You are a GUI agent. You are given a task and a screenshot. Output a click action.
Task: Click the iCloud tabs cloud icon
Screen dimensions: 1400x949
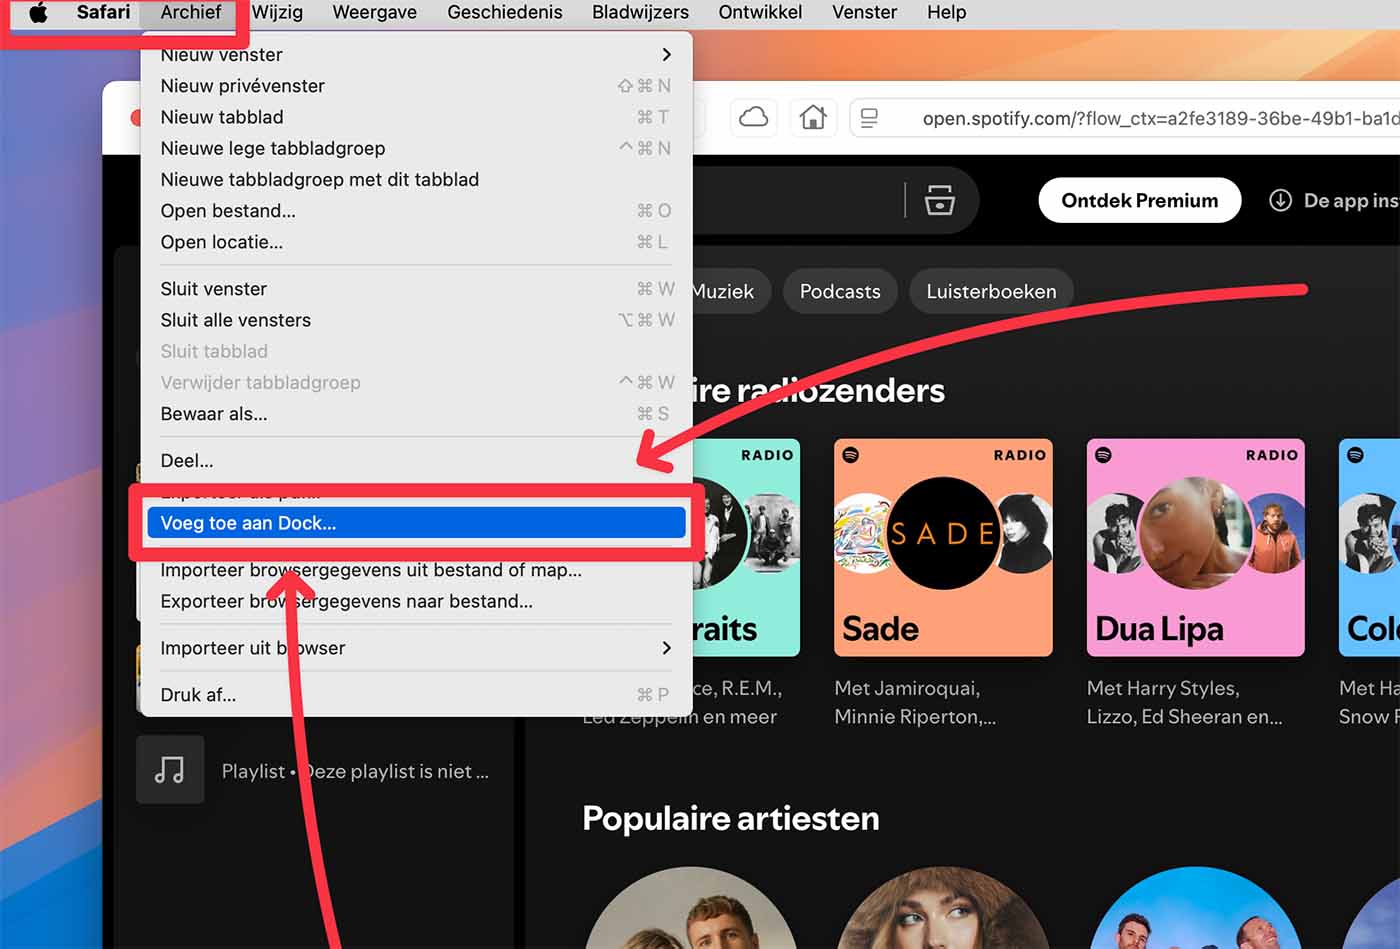coord(753,118)
